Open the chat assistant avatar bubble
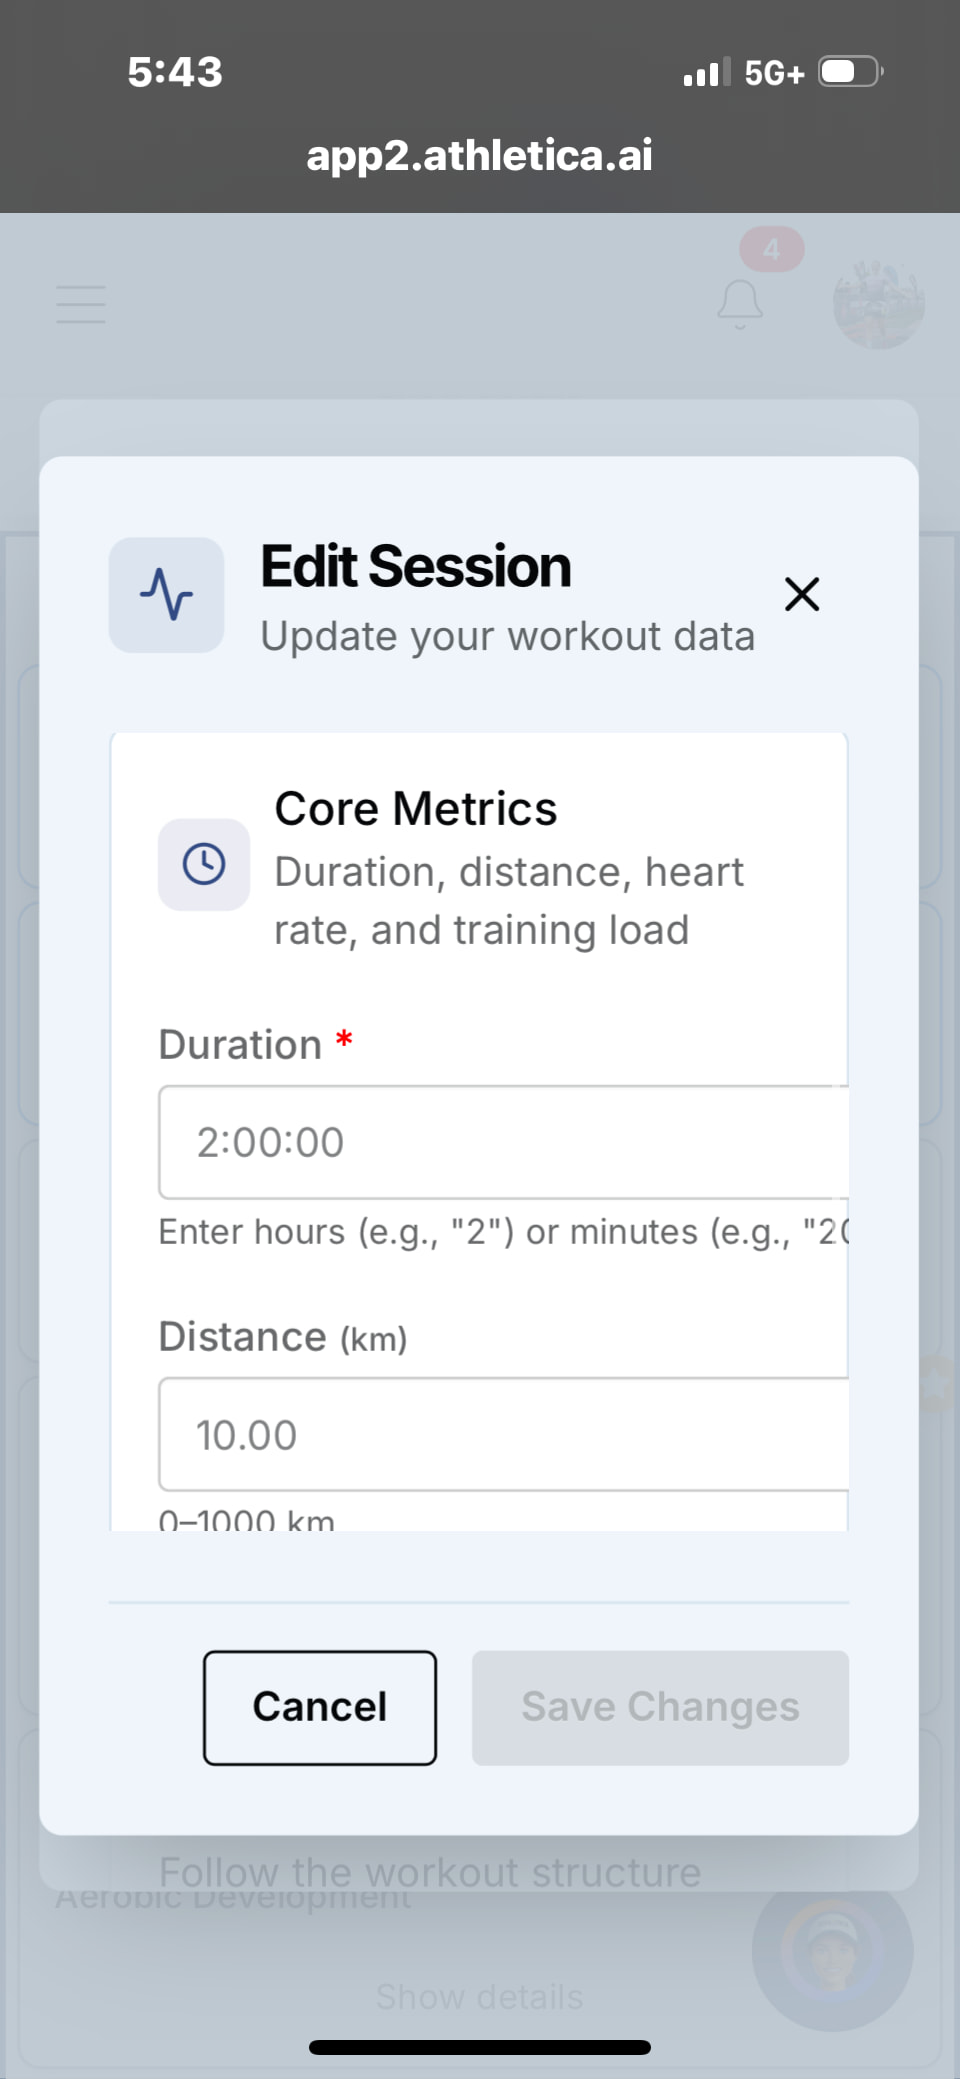960x2079 pixels. (832, 1951)
